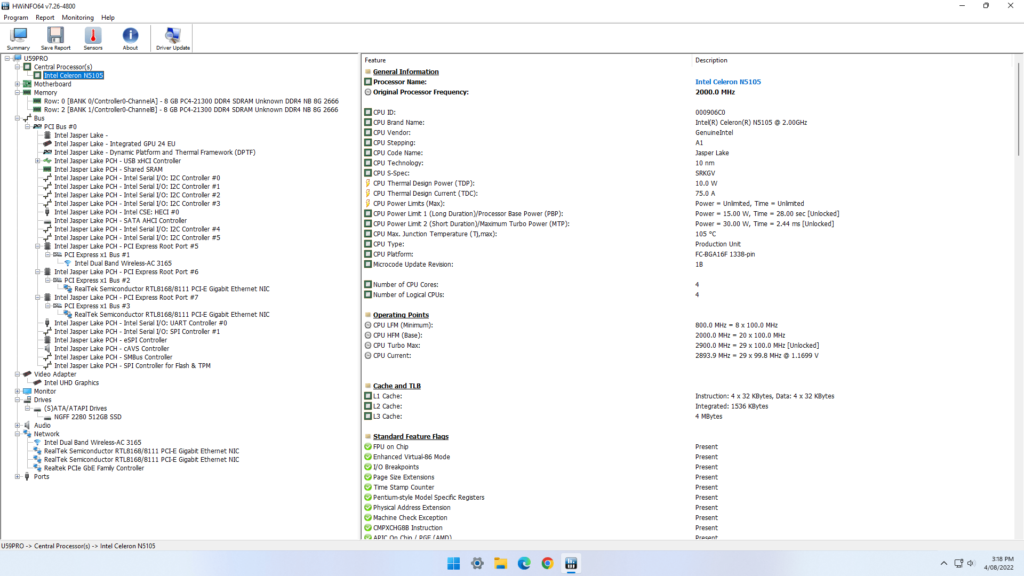Collapse the Memory tree node
The width and height of the screenshot is (1024, 576).
coord(16,93)
